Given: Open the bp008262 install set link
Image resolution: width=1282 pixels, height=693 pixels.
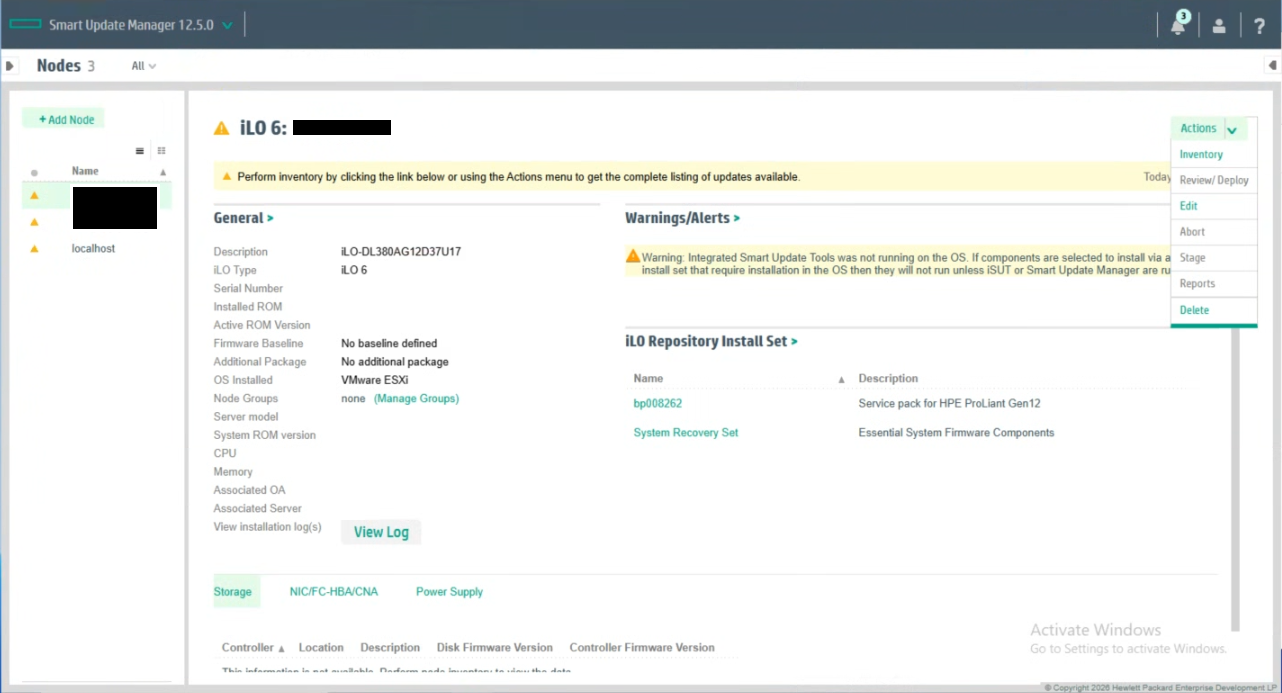Looking at the screenshot, I should tap(658, 404).
